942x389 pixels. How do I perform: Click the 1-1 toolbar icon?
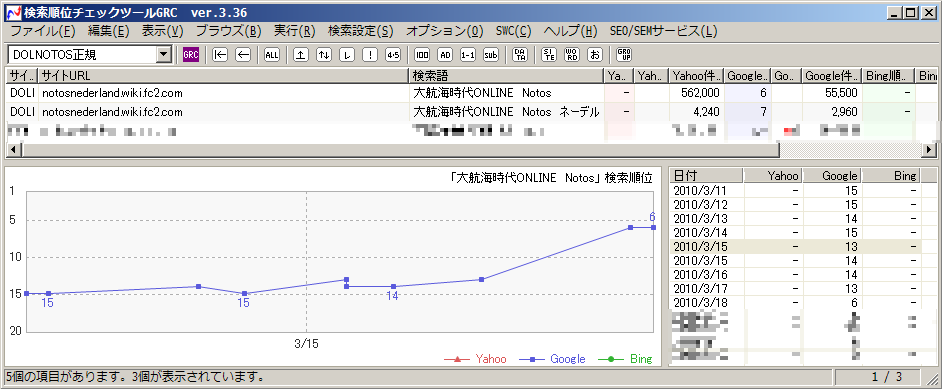(x=468, y=55)
